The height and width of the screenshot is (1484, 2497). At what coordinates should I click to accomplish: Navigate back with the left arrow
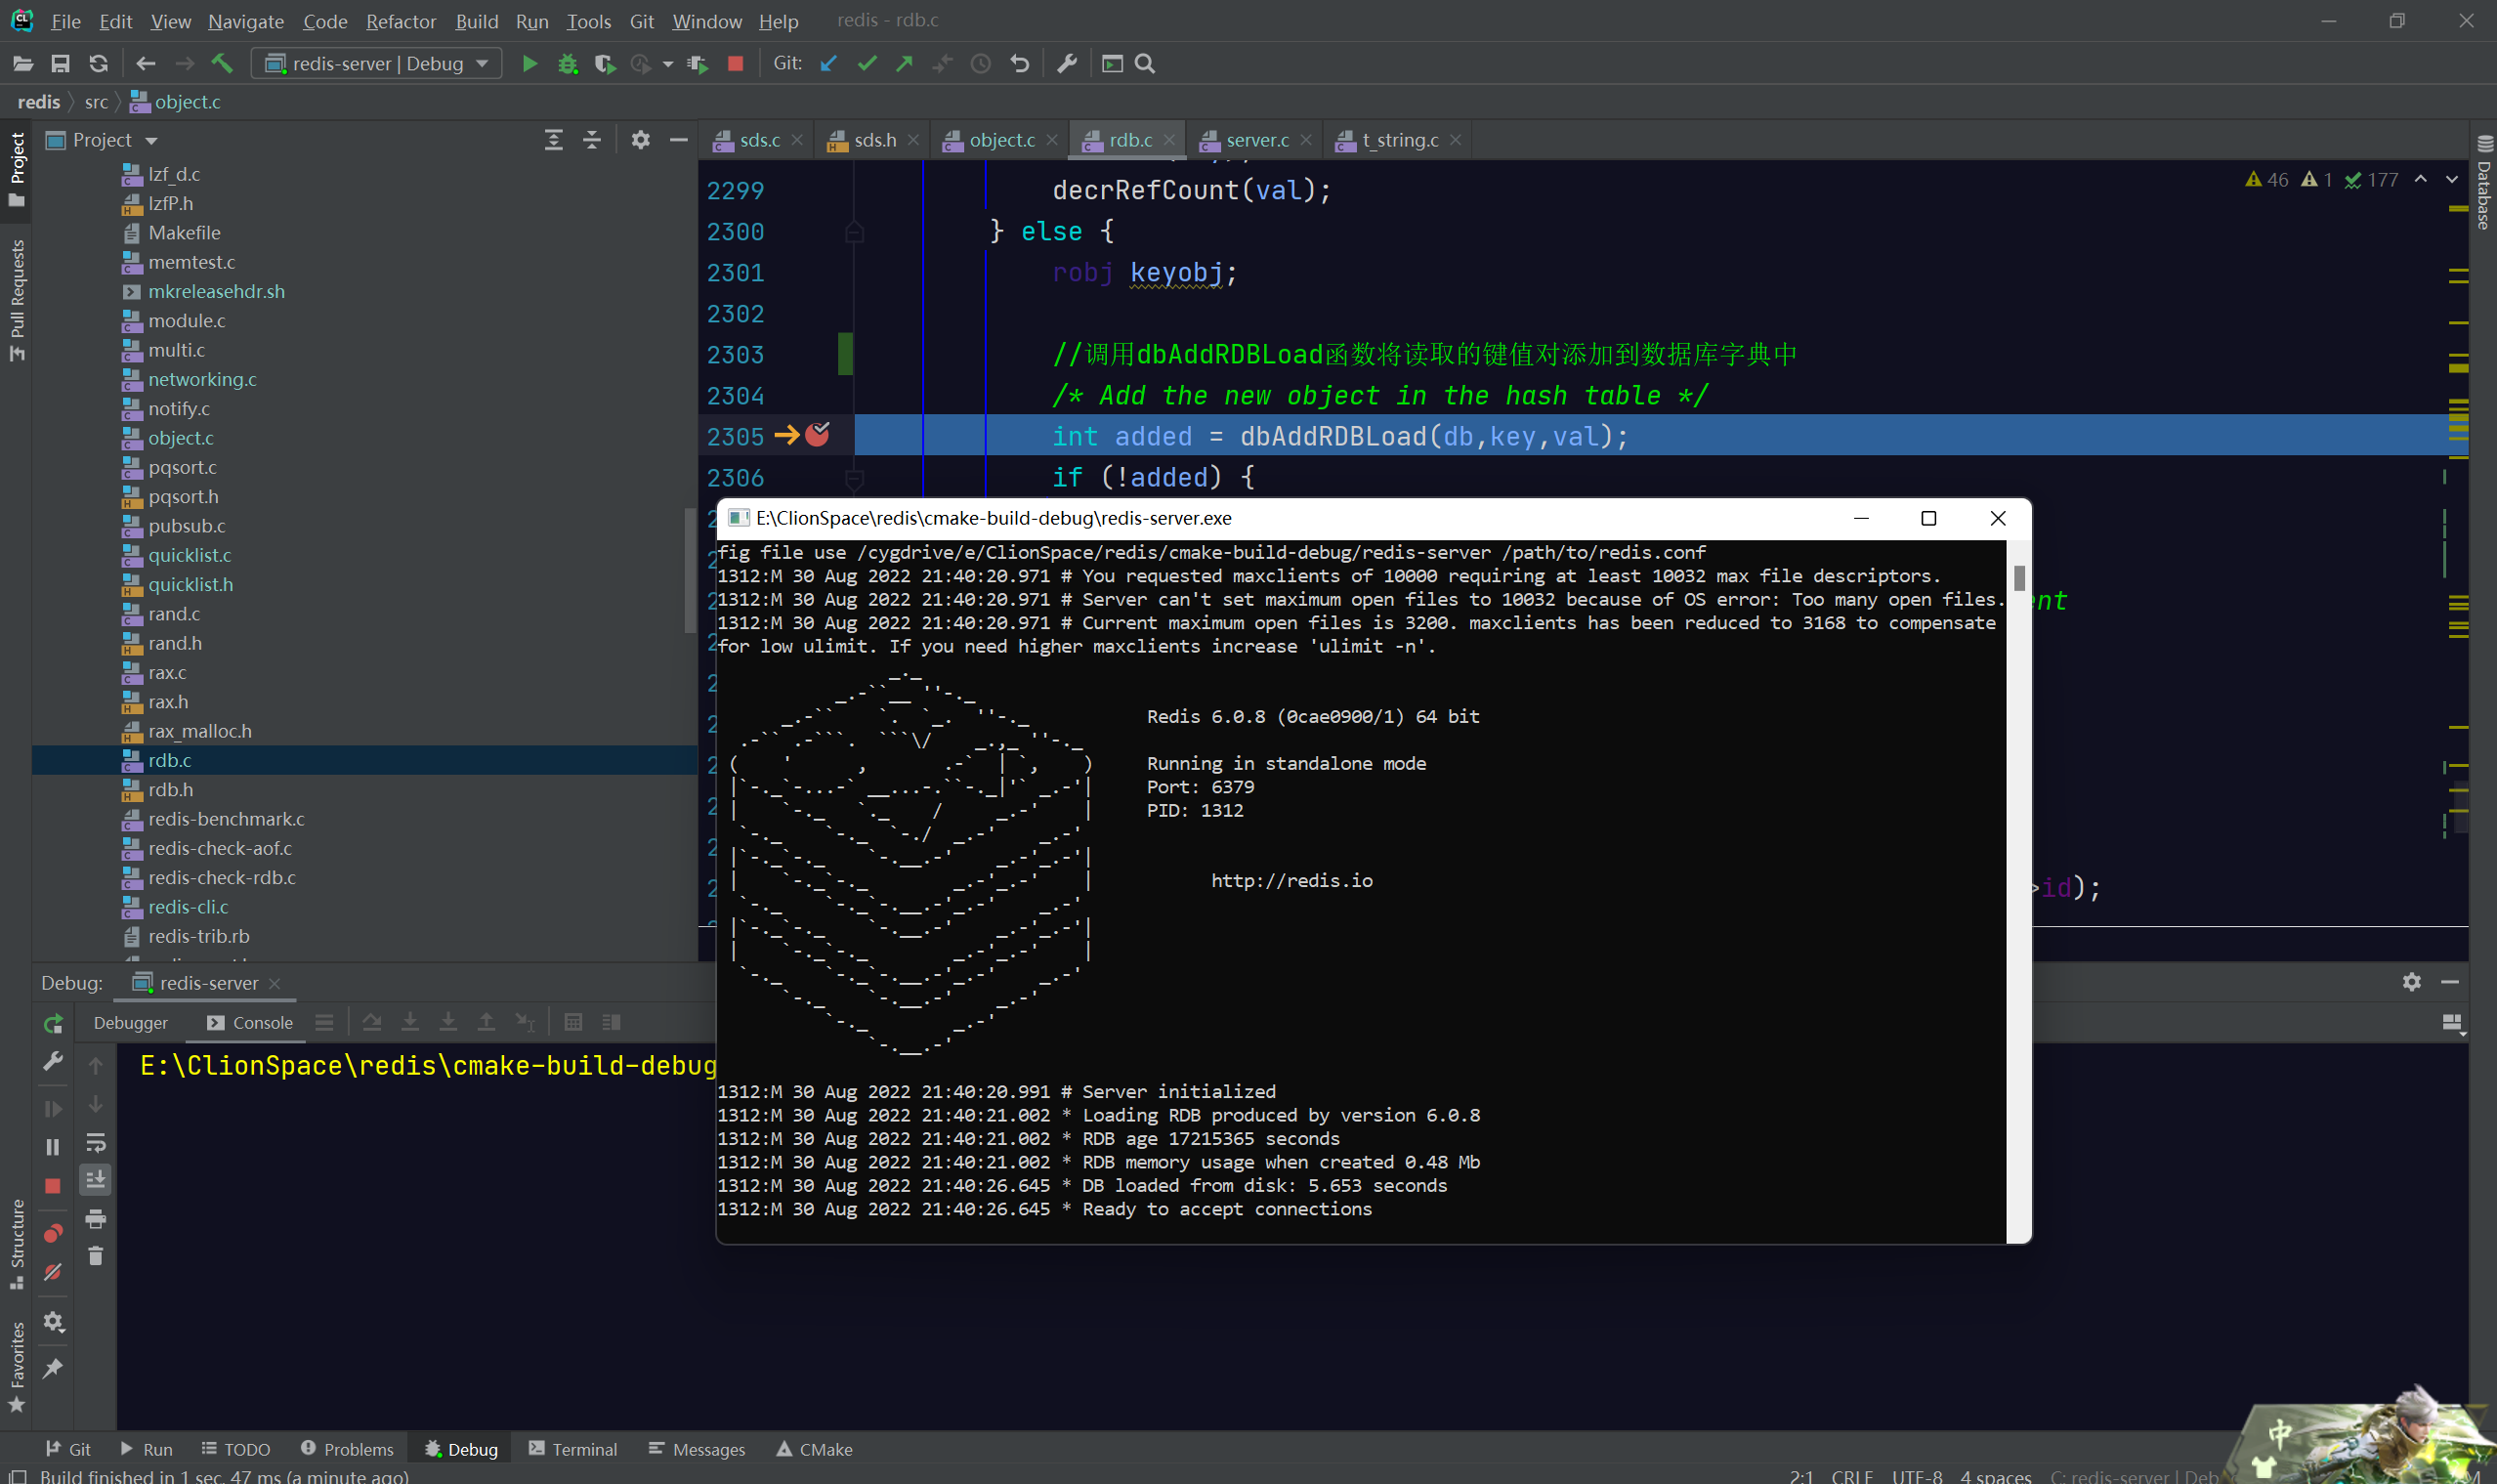point(146,64)
